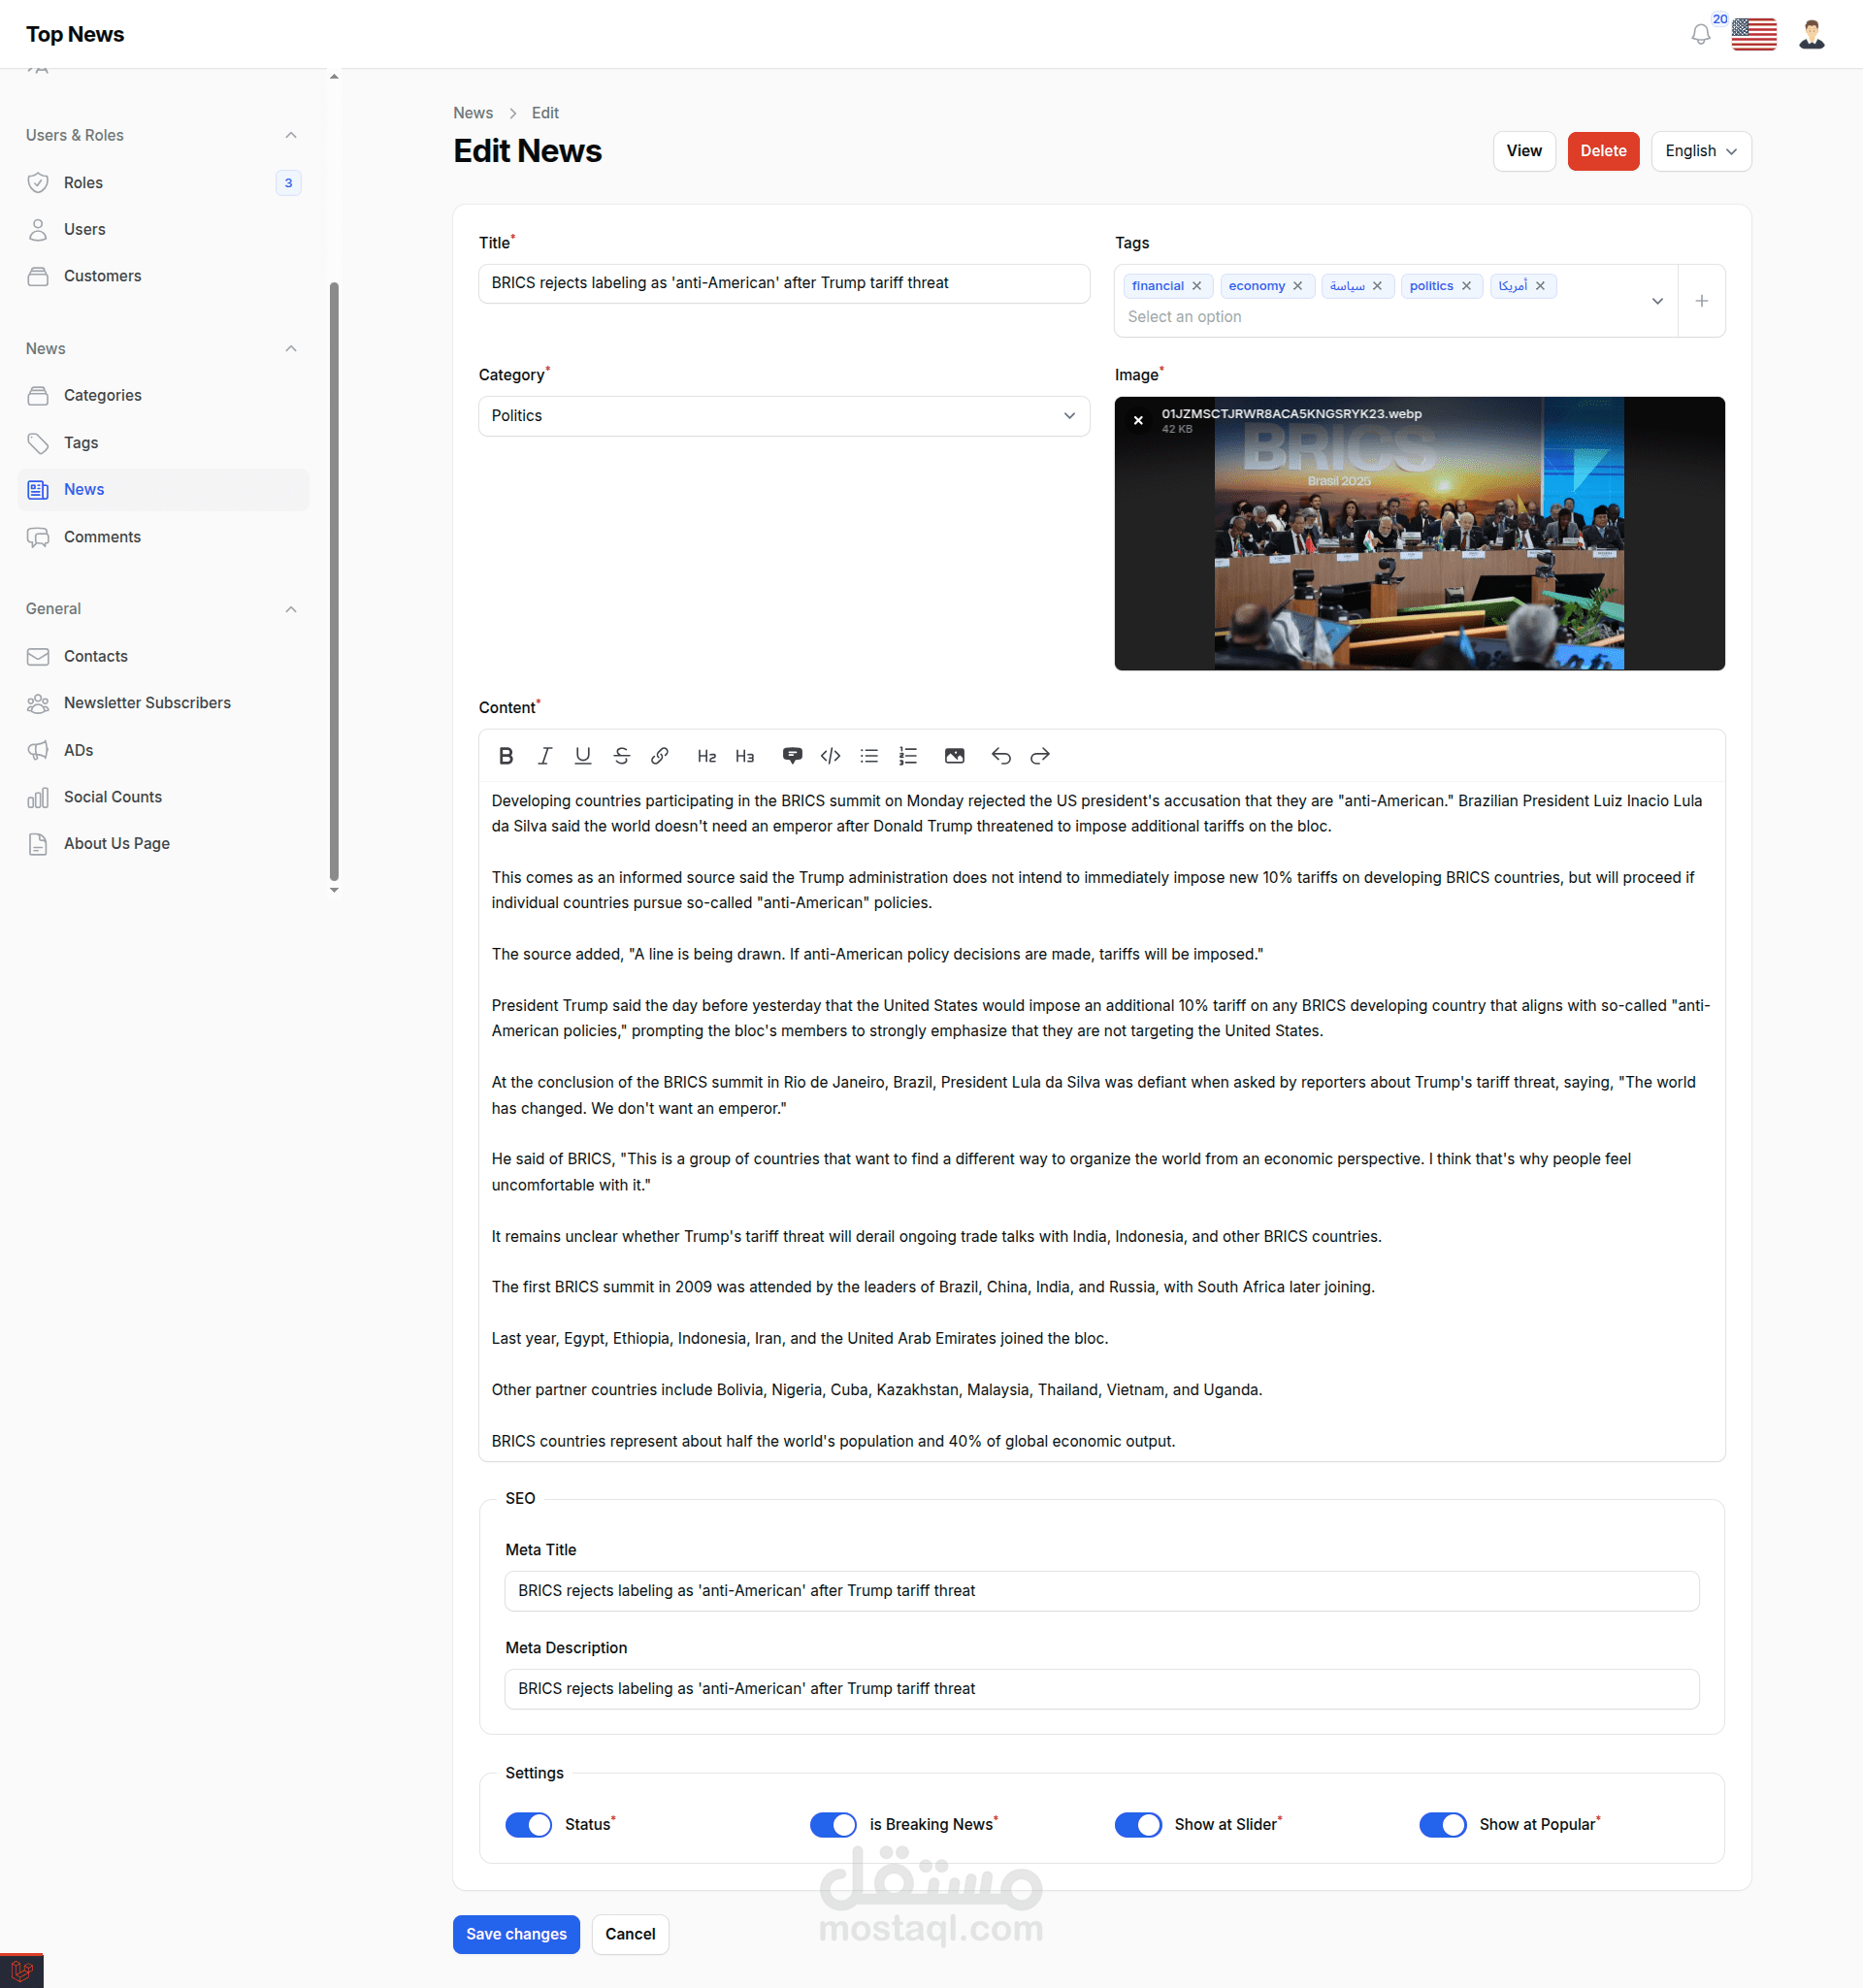
Task: Apply italic formatting in editor toolbar
Action: (544, 756)
